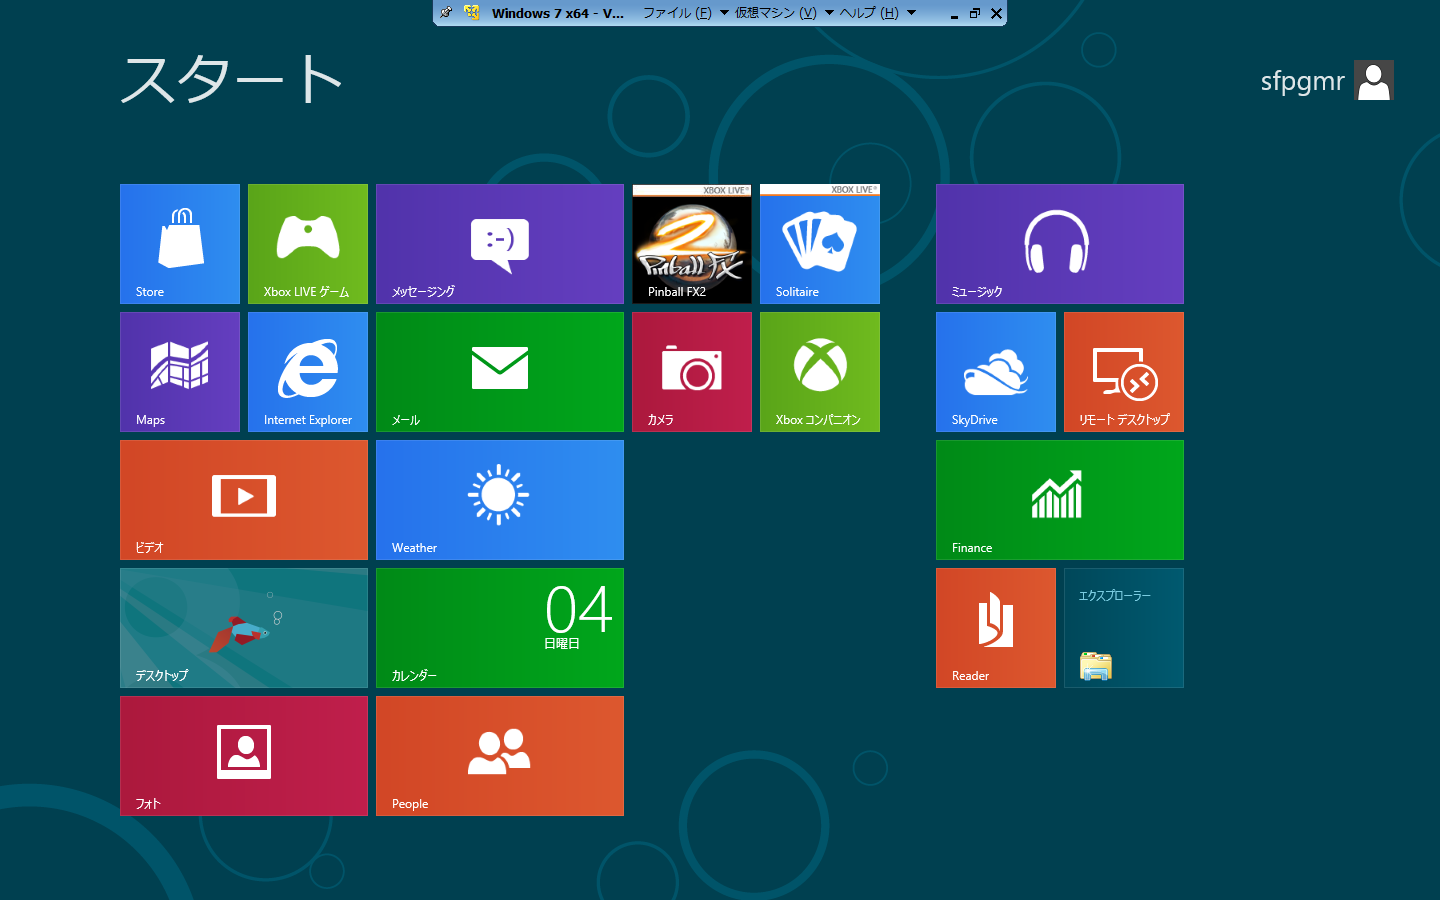Screen dimensions: 1440x900
Task: Expand the ヘルプ (H) dropdown arrow
Action: point(911,13)
